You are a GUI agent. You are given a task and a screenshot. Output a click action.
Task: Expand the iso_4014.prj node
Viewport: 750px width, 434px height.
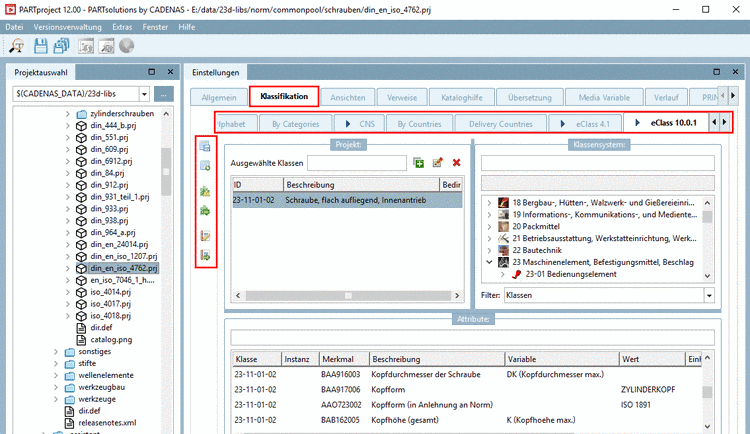(67, 292)
